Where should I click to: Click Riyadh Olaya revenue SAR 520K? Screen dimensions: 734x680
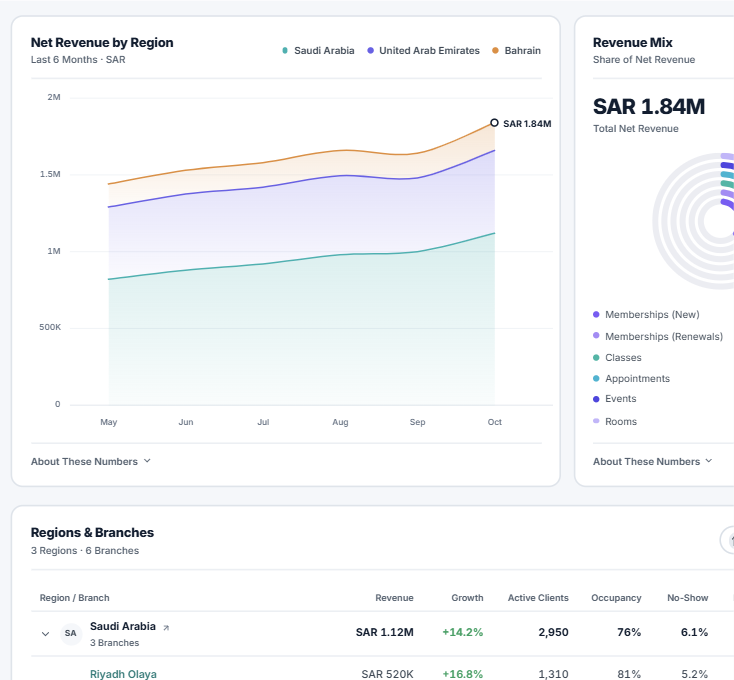click(x=387, y=674)
